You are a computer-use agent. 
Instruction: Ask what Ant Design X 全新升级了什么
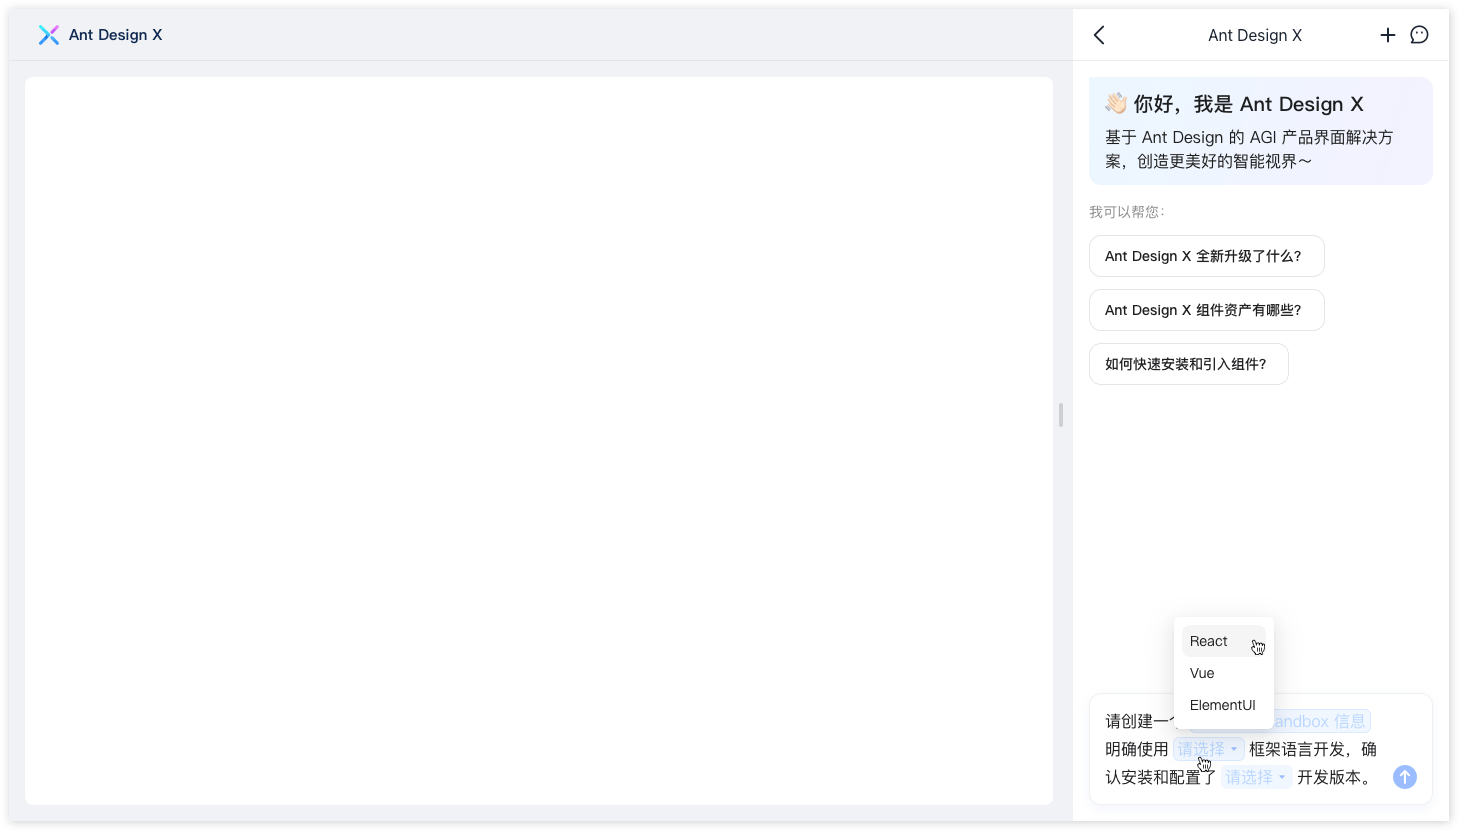pyautogui.click(x=1206, y=256)
